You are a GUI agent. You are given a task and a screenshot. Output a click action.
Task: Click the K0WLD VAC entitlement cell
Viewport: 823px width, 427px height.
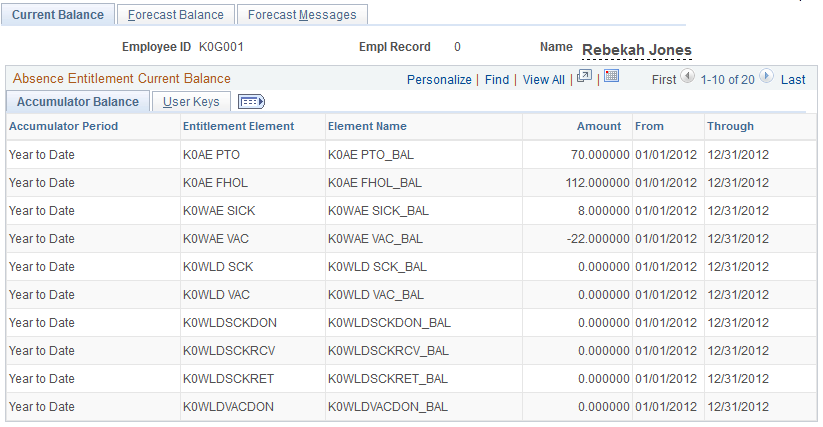[x=216, y=295]
